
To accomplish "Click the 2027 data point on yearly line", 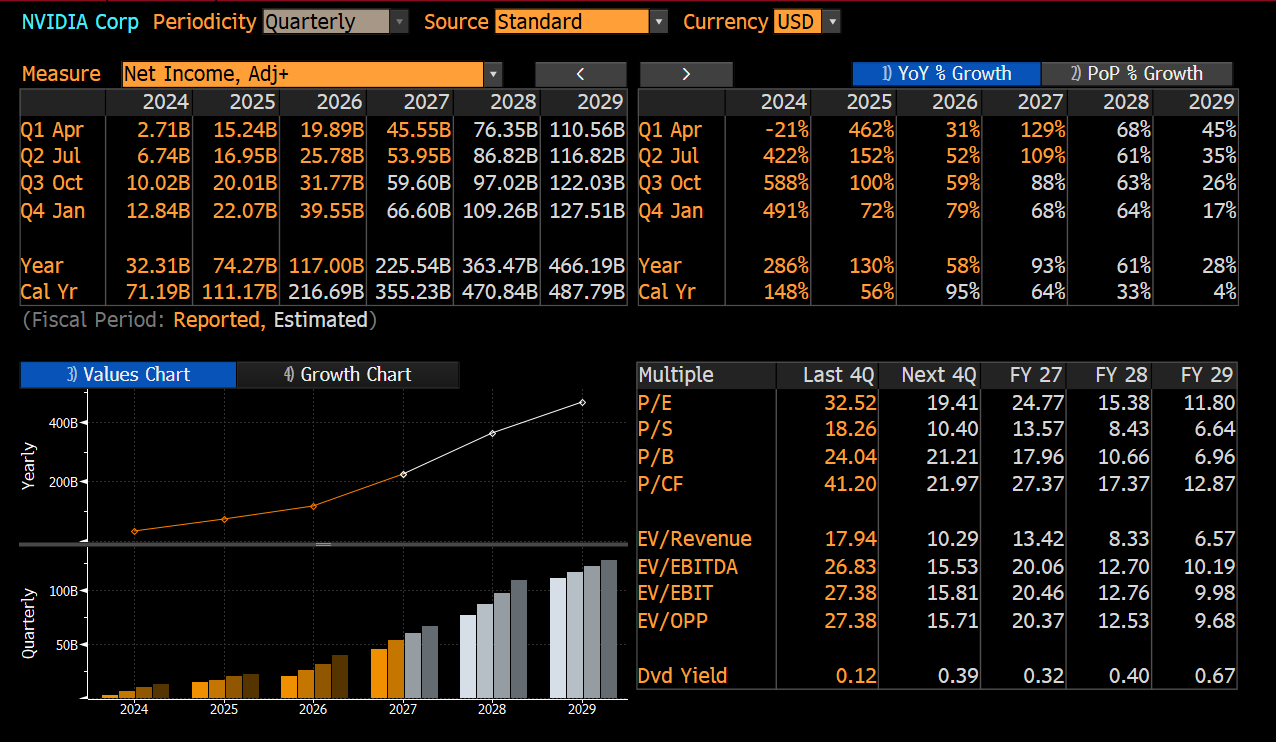I will (x=404, y=474).
